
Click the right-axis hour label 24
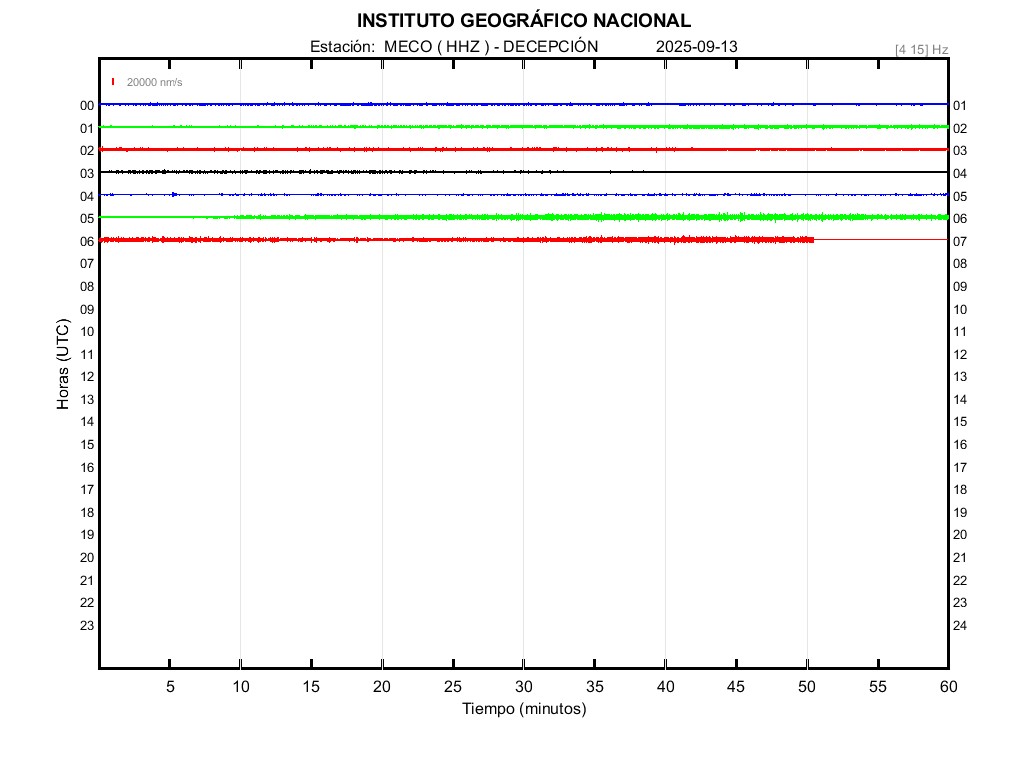click(960, 626)
